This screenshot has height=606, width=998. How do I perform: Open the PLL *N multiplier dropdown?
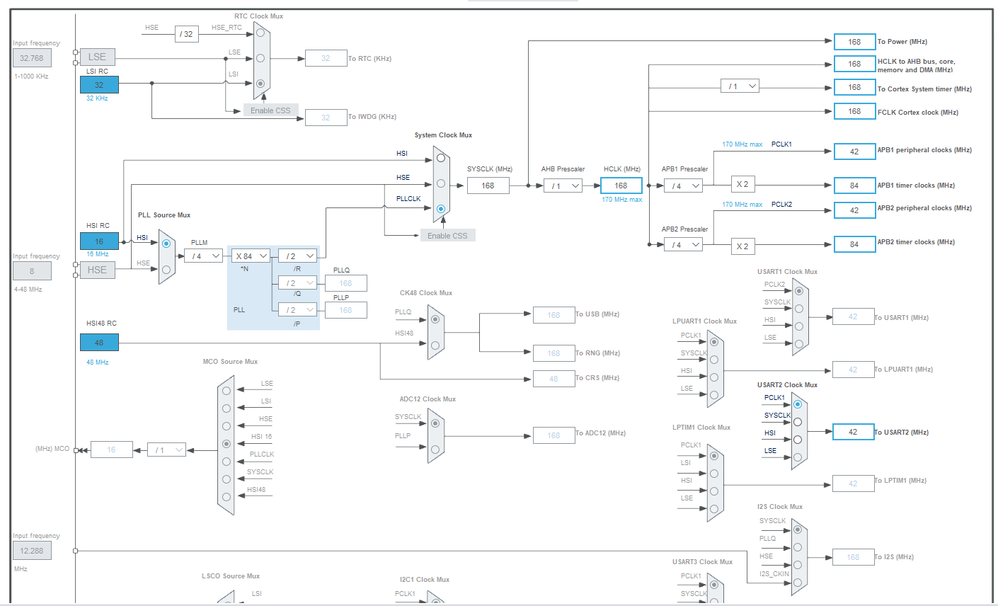tap(251, 256)
